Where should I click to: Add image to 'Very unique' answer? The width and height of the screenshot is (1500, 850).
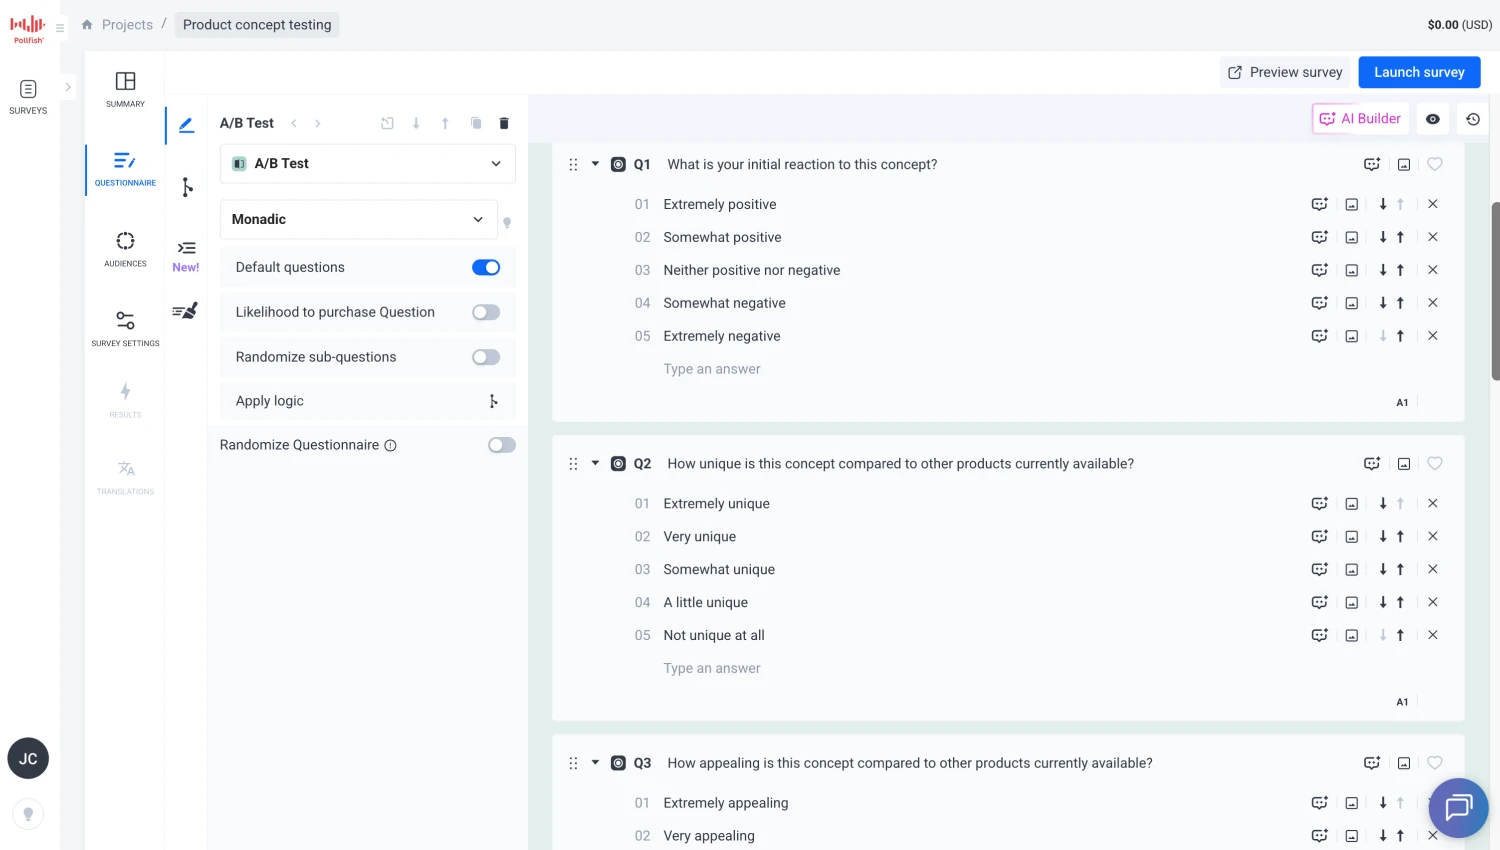(1351, 537)
